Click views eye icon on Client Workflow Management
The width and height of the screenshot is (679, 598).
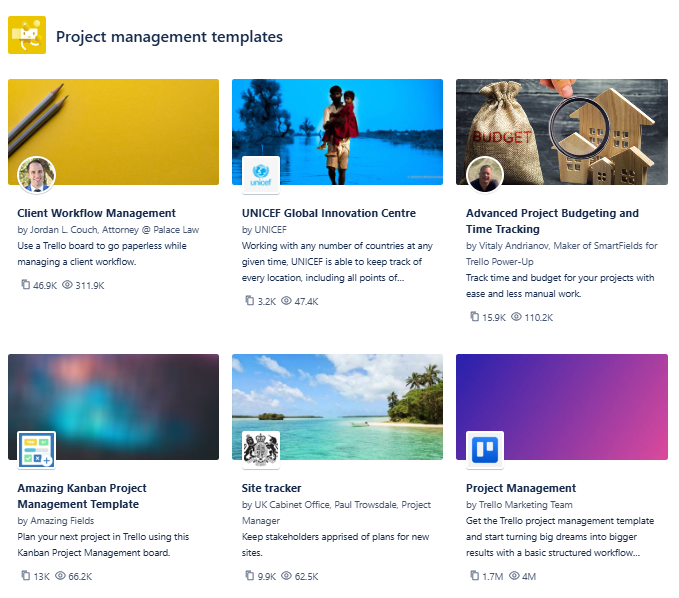tap(67, 284)
